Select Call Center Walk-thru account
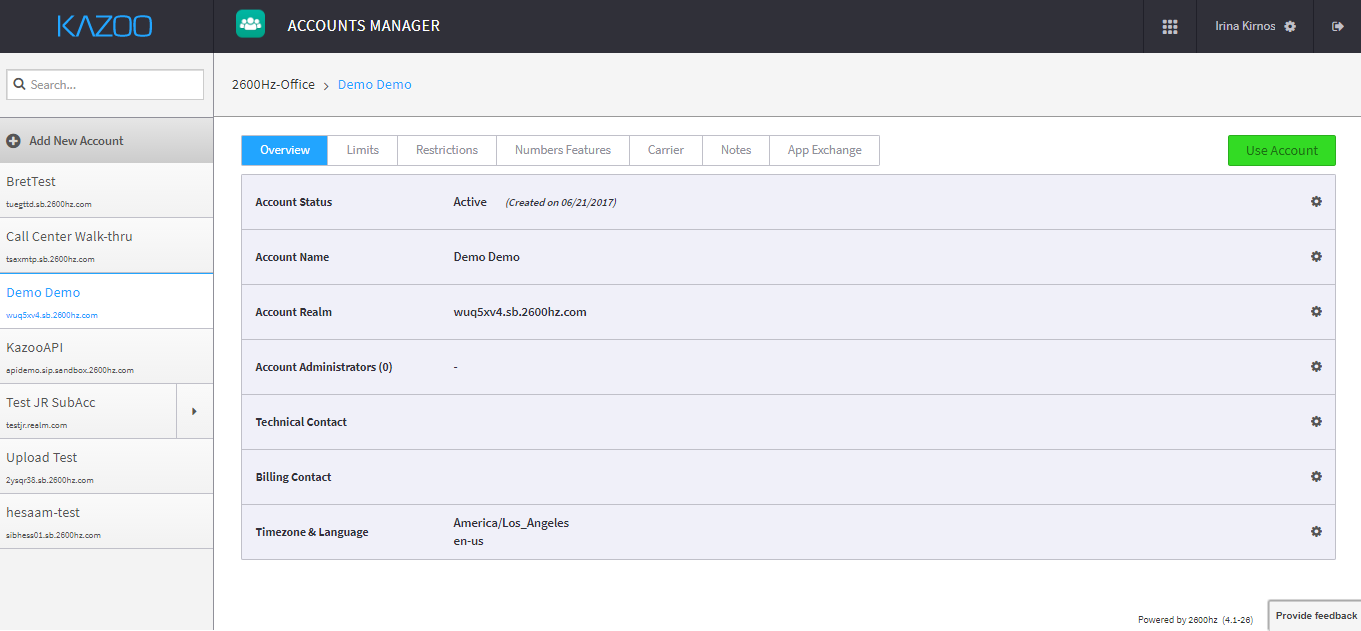Screen dimensions: 1361x631 point(106,246)
